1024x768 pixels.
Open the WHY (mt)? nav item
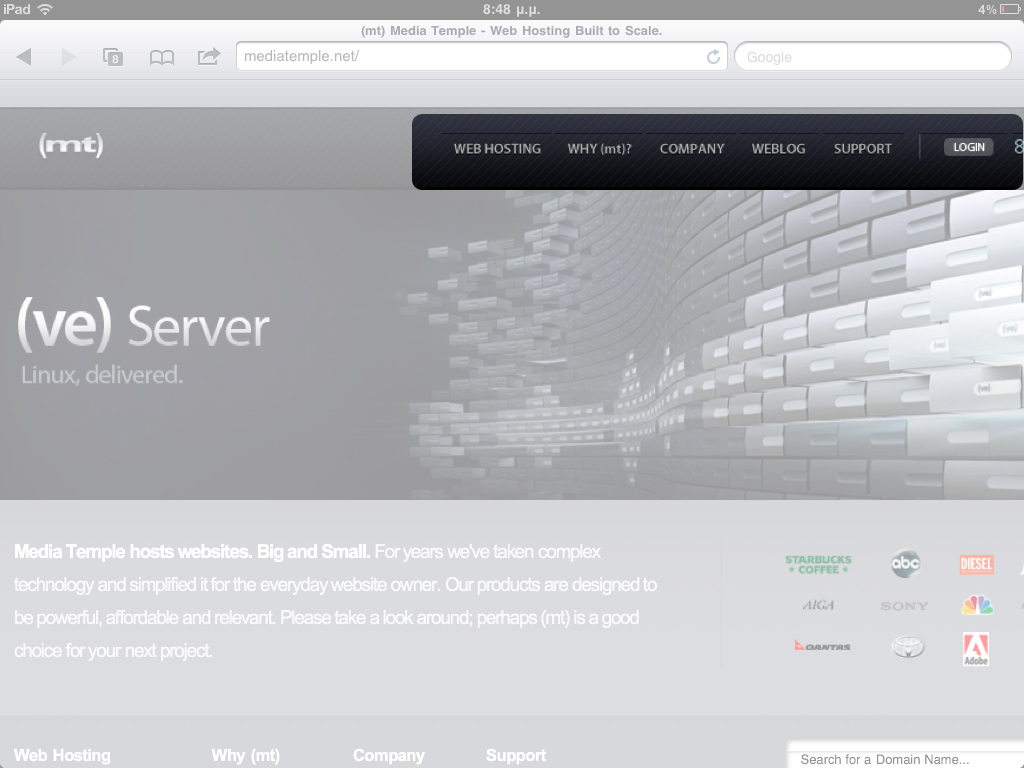click(599, 149)
